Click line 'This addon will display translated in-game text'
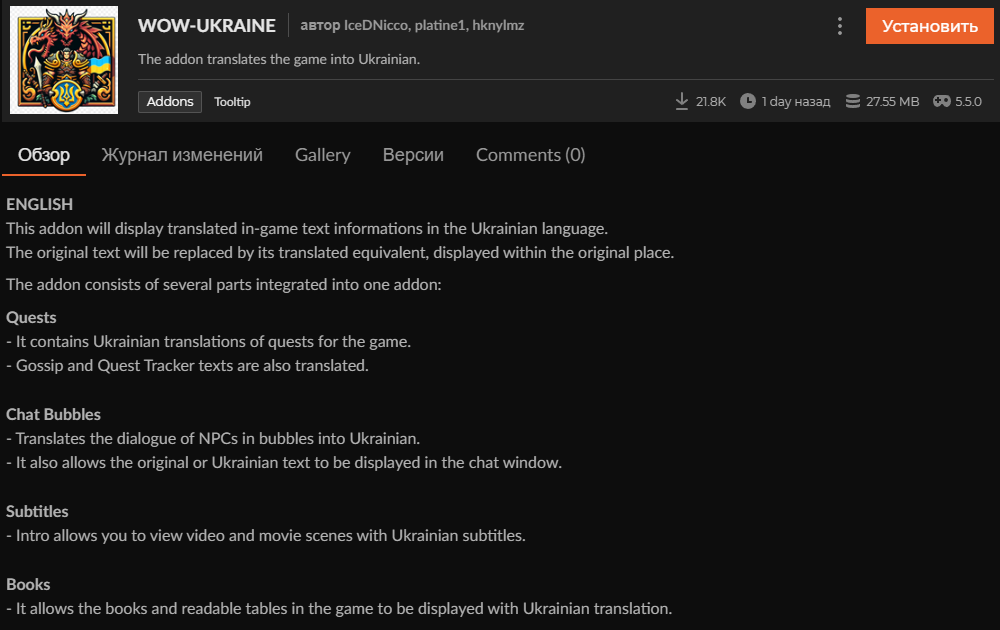This screenshot has height=630, width=1000. click(307, 228)
